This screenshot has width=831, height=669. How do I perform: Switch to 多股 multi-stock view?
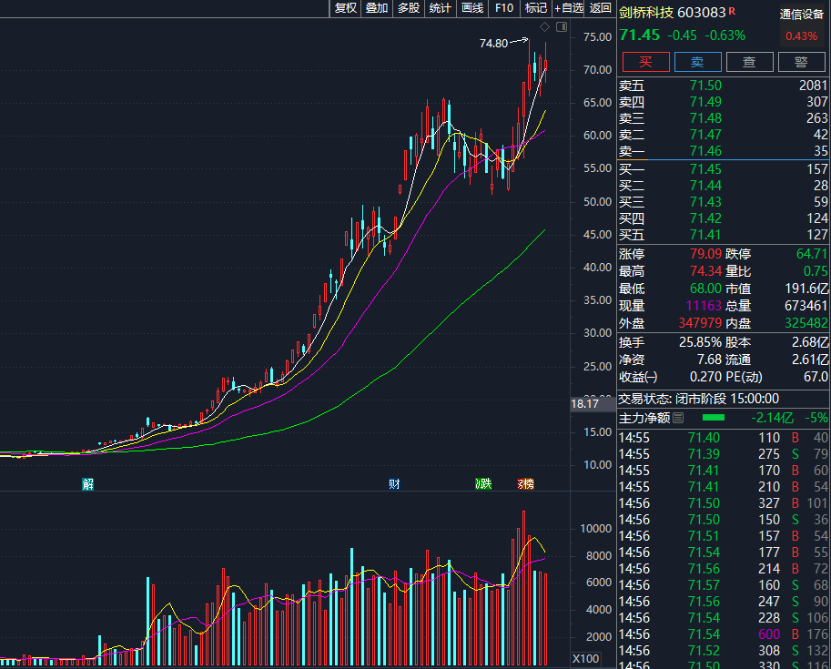[408, 8]
